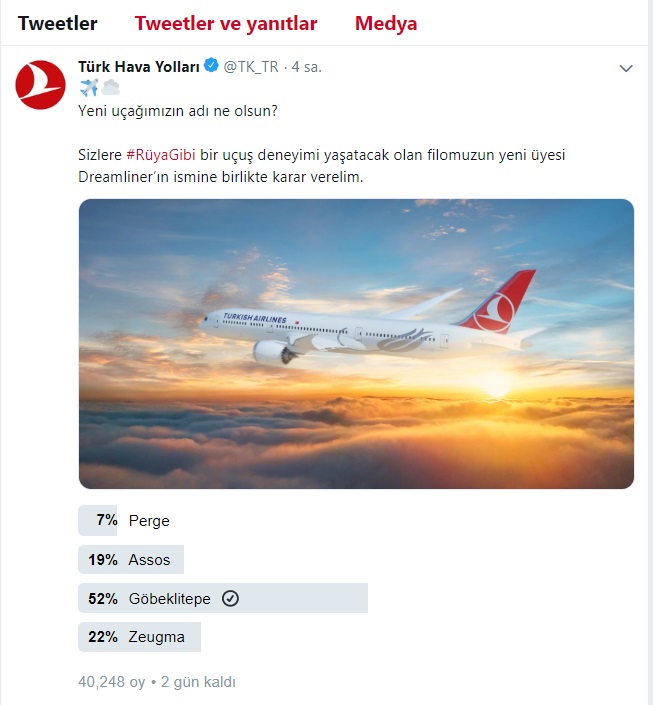Screen dimensions: 653x705
Task: Click the Türk Hava Yolları profile avatar
Action: (40, 85)
